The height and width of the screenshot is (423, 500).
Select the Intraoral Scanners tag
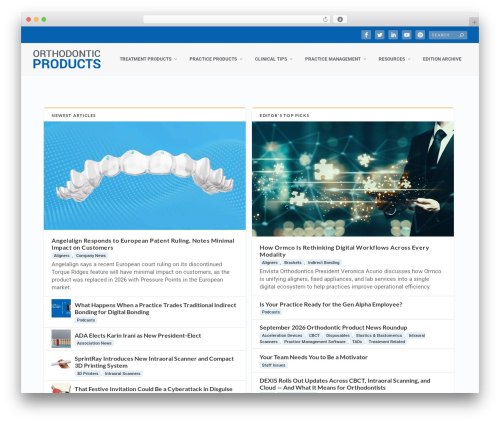122,373
